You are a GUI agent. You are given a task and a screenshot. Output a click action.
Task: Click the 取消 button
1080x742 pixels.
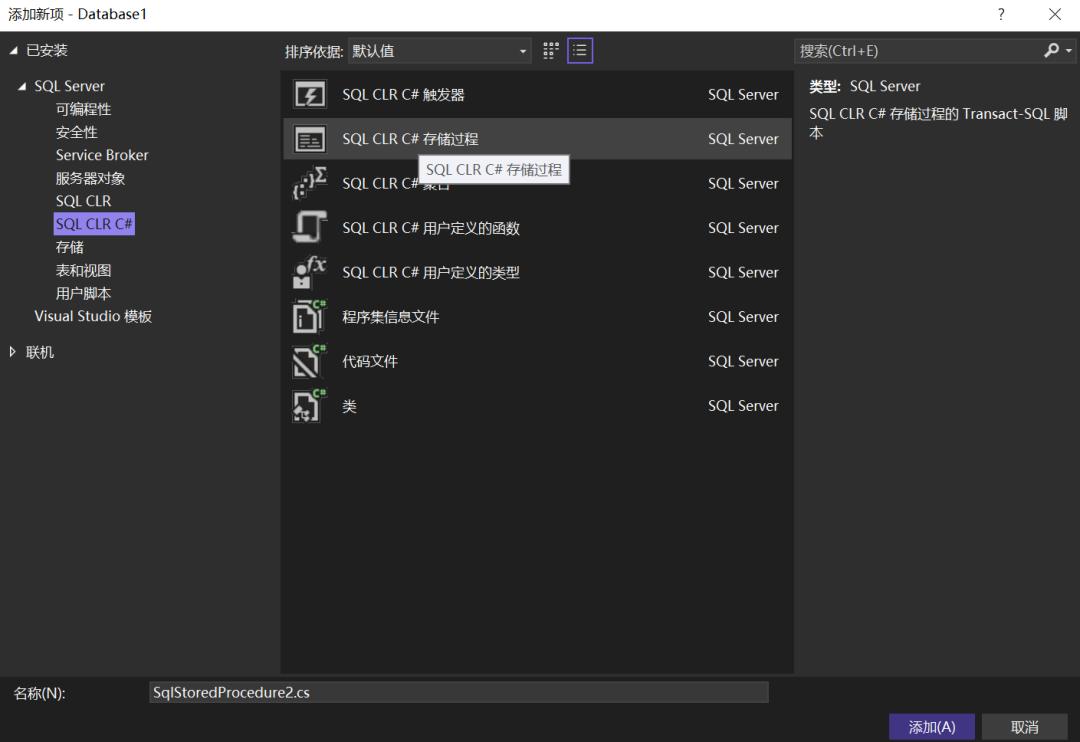click(1023, 727)
